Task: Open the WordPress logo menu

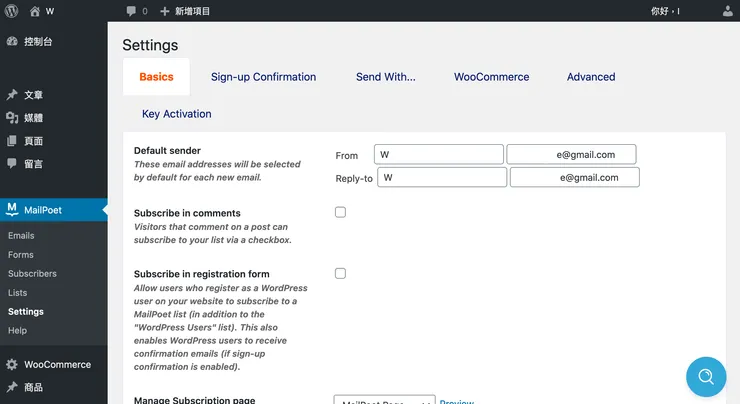Action: coord(12,11)
